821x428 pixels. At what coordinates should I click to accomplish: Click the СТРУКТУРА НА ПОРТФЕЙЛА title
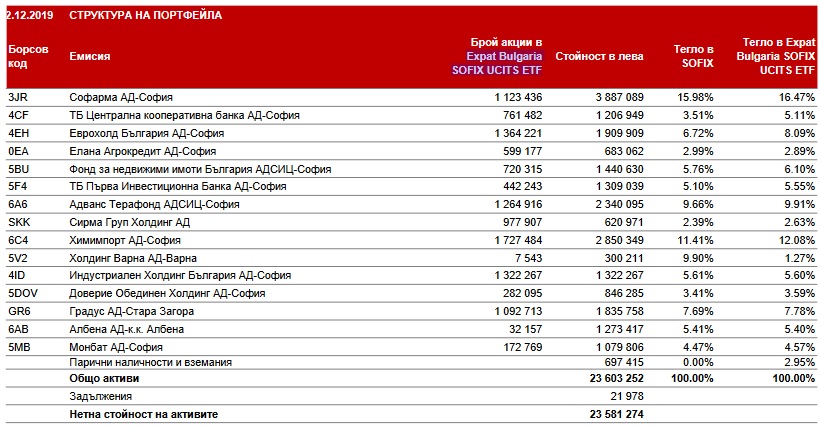point(146,15)
